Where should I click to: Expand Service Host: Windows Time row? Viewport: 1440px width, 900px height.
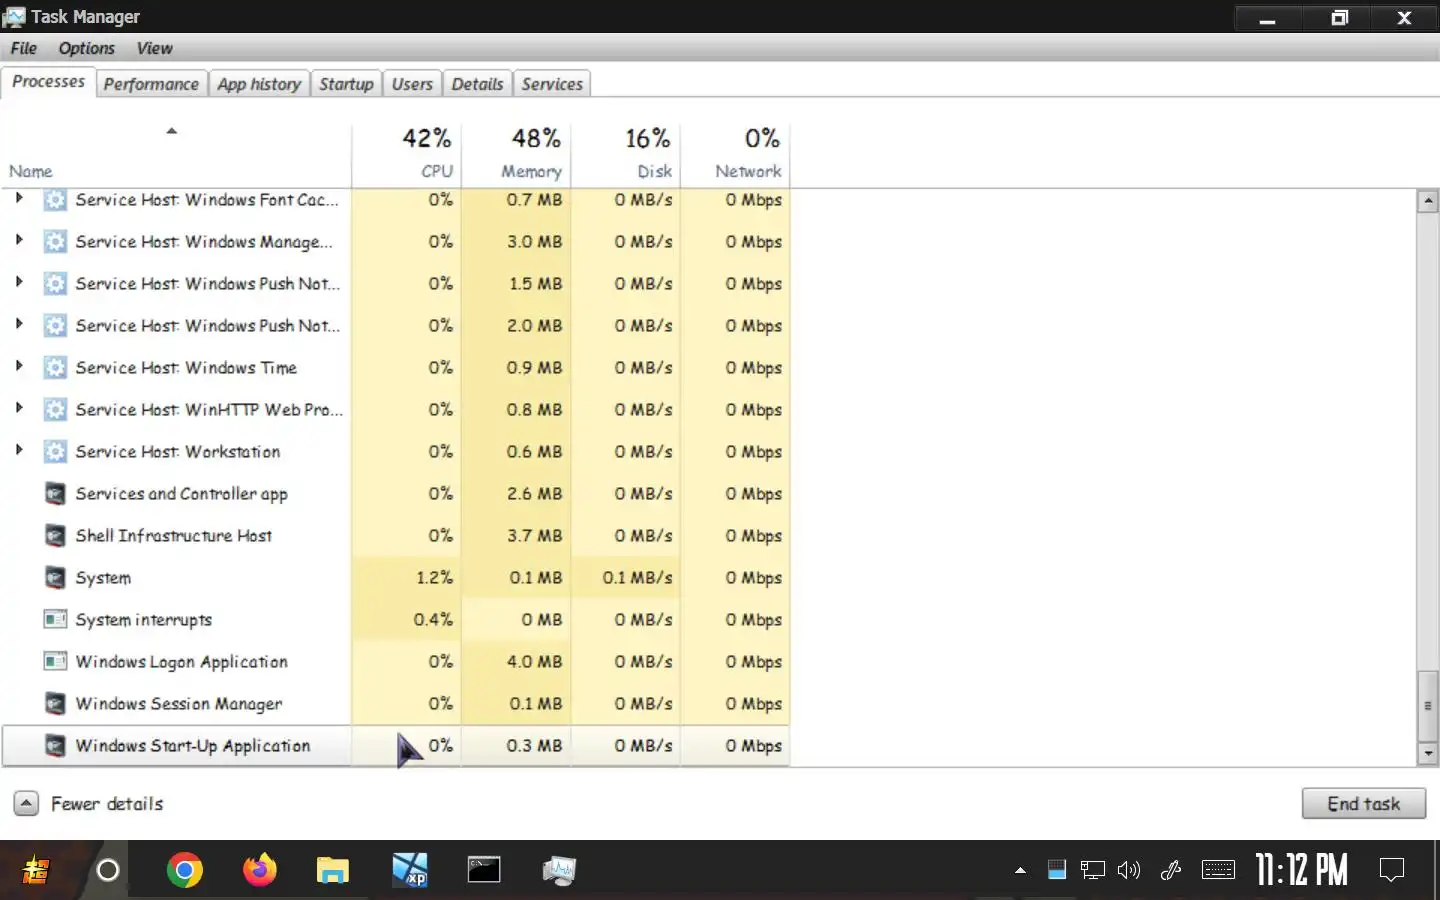(x=19, y=366)
